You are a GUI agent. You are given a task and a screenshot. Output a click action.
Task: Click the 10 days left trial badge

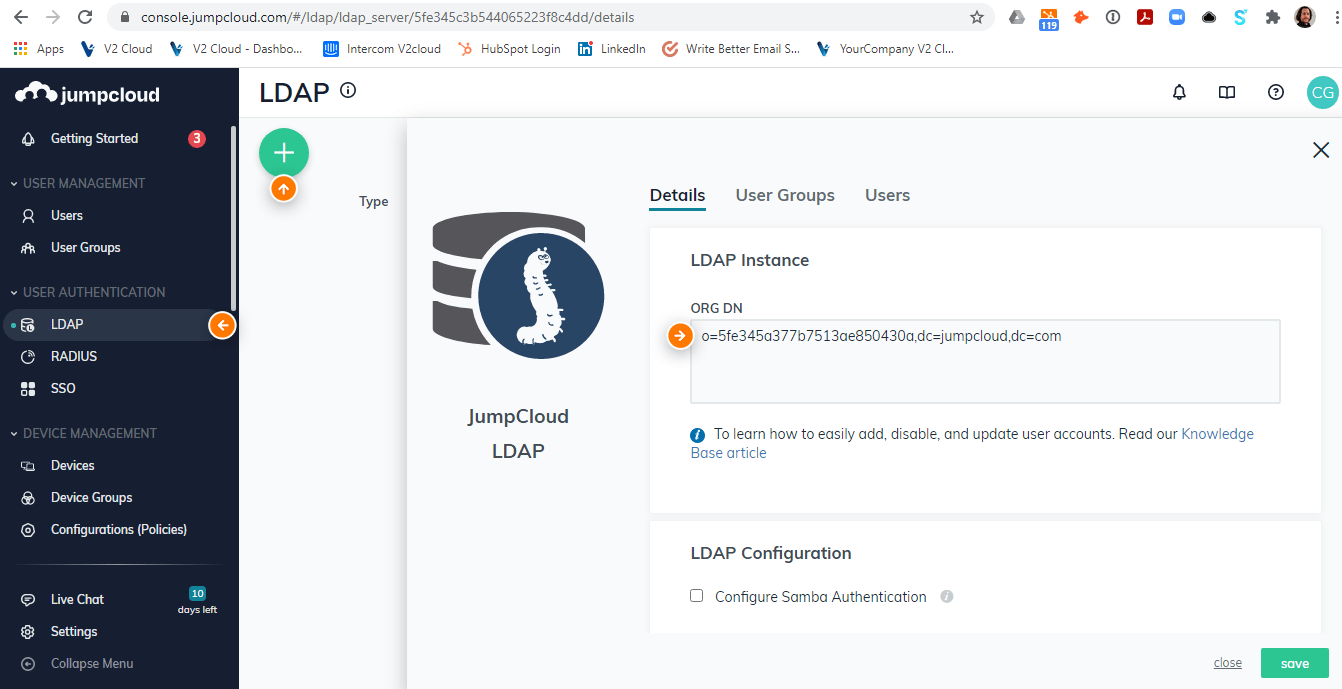(197, 600)
